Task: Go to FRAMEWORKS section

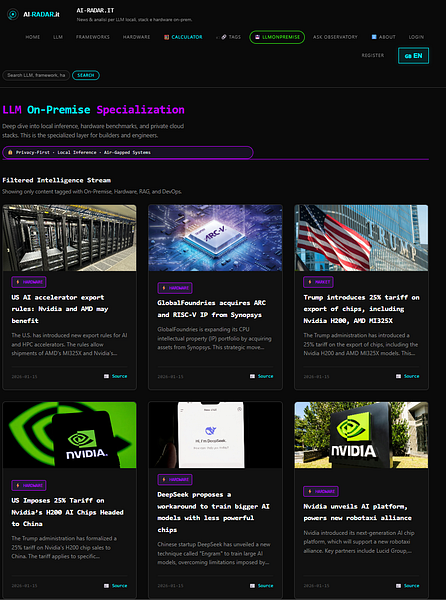Action: [x=93, y=37]
